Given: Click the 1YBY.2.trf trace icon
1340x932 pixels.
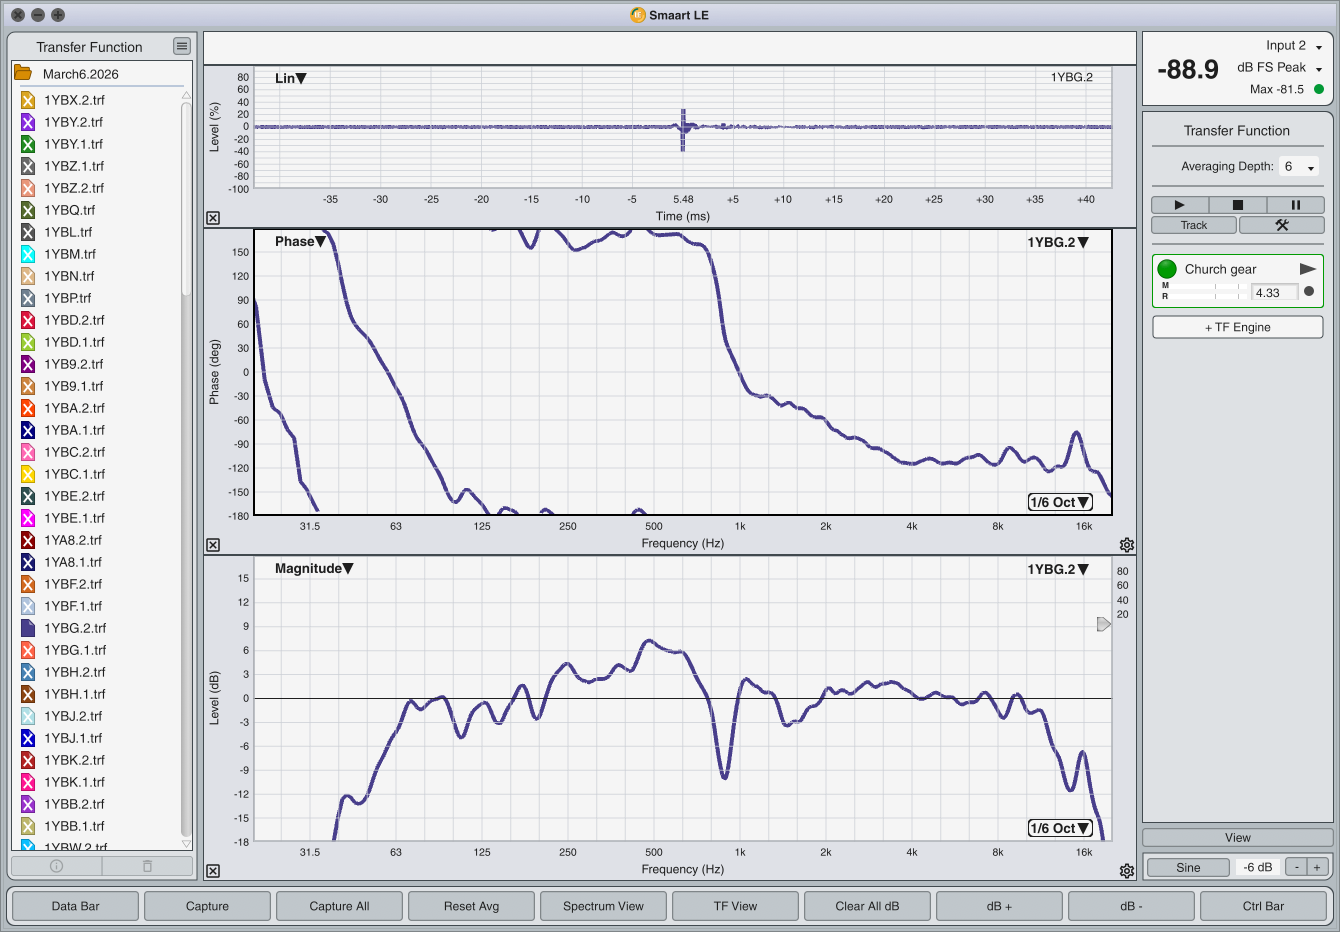Looking at the screenshot, I should 28,122.
